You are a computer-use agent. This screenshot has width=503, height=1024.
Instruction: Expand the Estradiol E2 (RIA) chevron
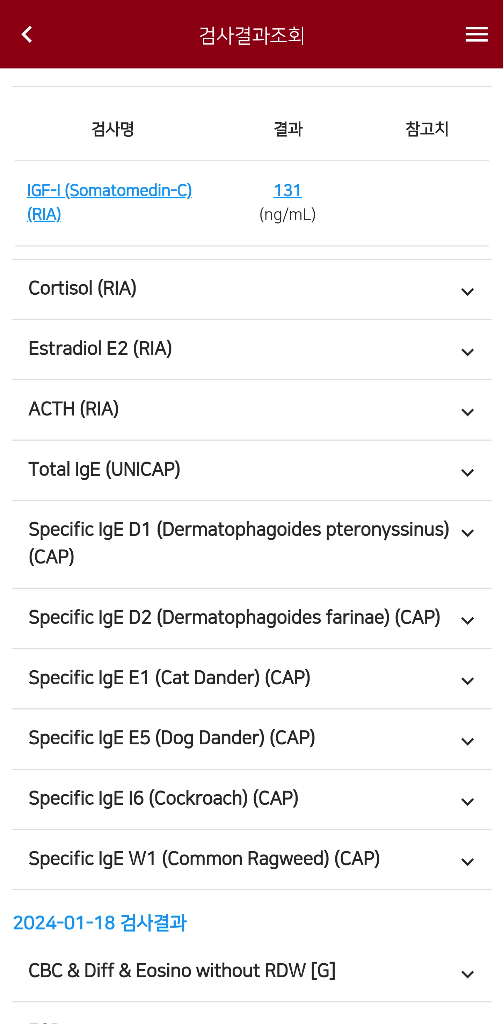(467, 352)
